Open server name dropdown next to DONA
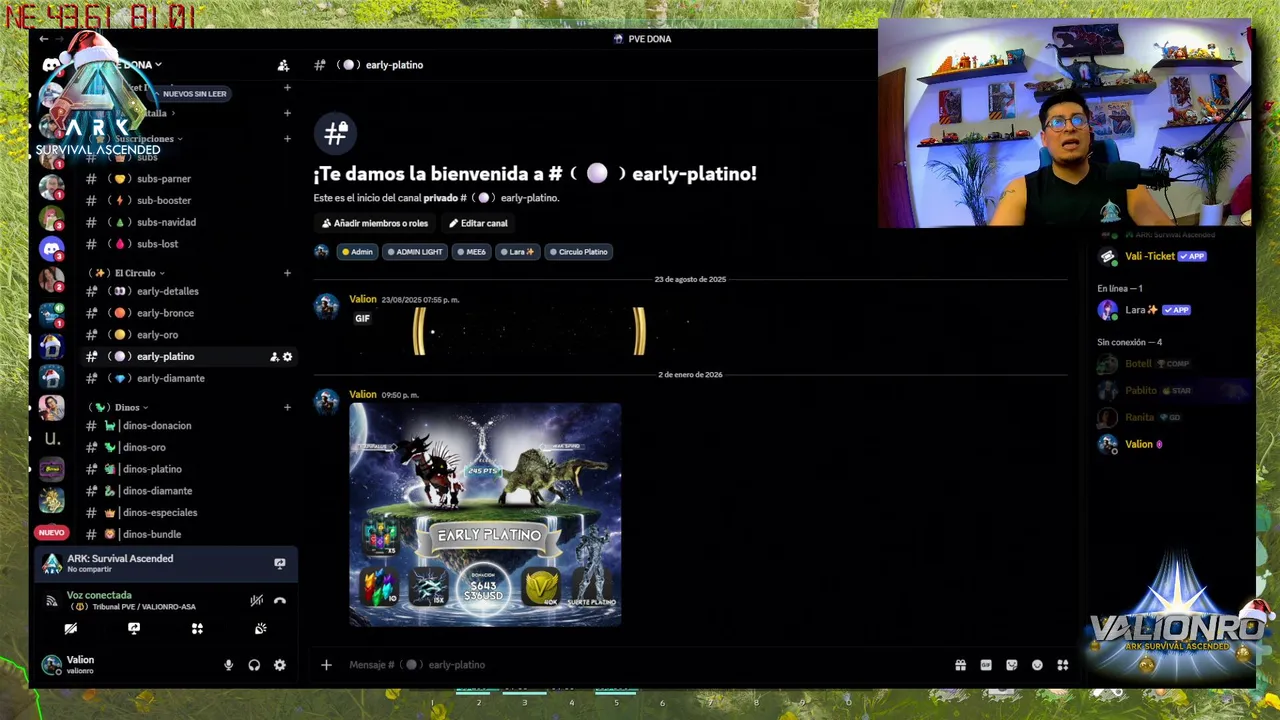1280x720 pixels. (x=158, y=65)
